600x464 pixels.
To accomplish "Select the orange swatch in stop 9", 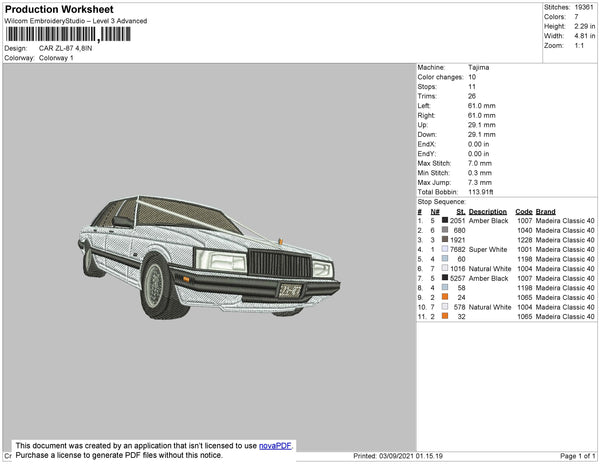I will [445, 297].
